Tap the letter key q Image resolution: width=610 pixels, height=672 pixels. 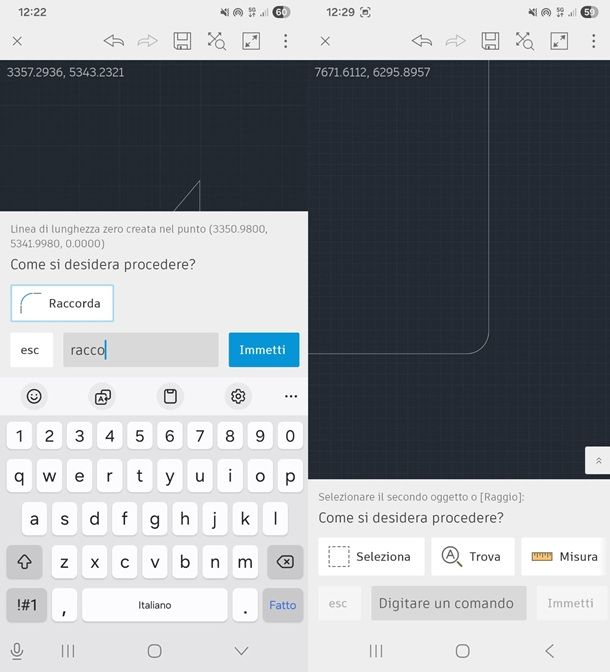(19, 476)
